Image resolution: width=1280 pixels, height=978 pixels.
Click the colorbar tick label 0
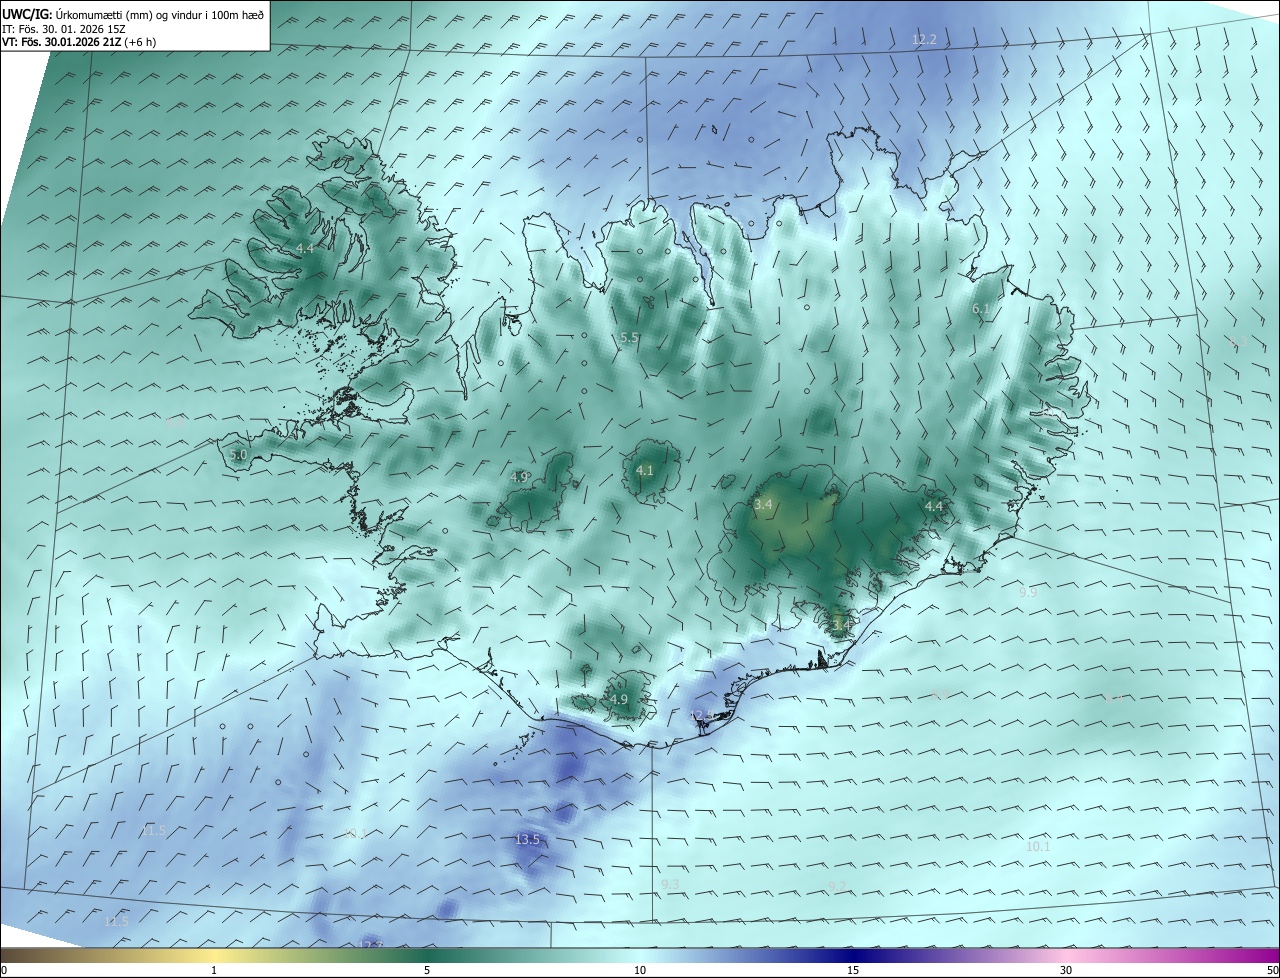coord(4,971)
